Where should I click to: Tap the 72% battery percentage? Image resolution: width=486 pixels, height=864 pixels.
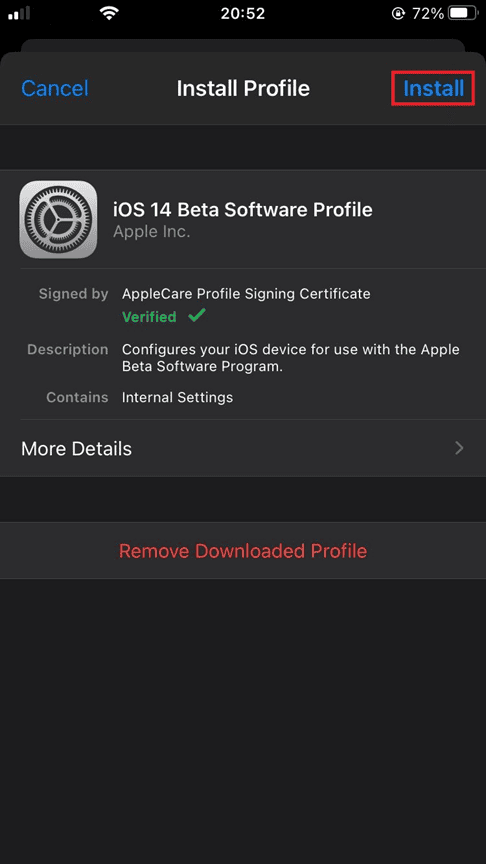point(428,13)
